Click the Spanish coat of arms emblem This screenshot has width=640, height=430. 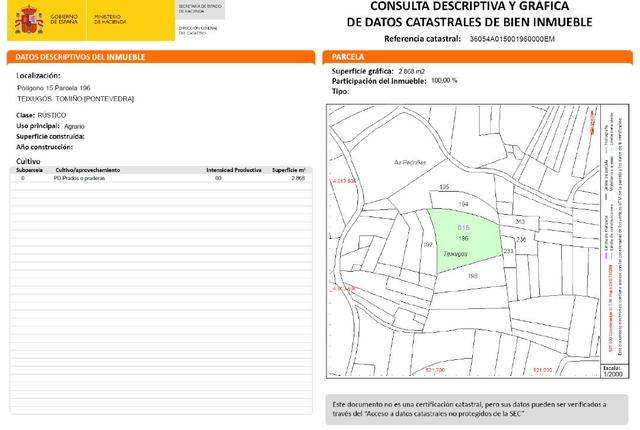(26, 19)
